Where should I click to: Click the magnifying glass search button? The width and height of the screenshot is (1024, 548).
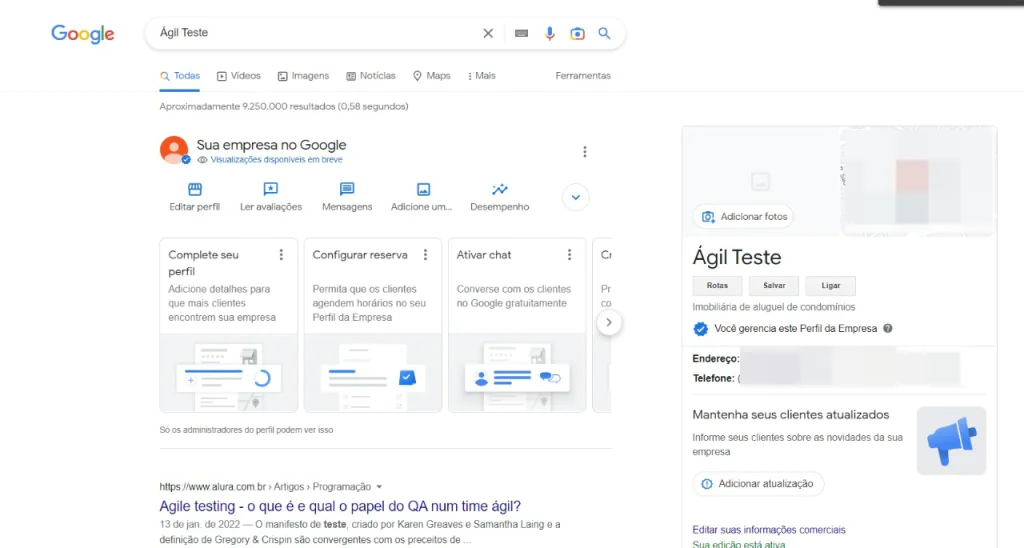(605, 33)
